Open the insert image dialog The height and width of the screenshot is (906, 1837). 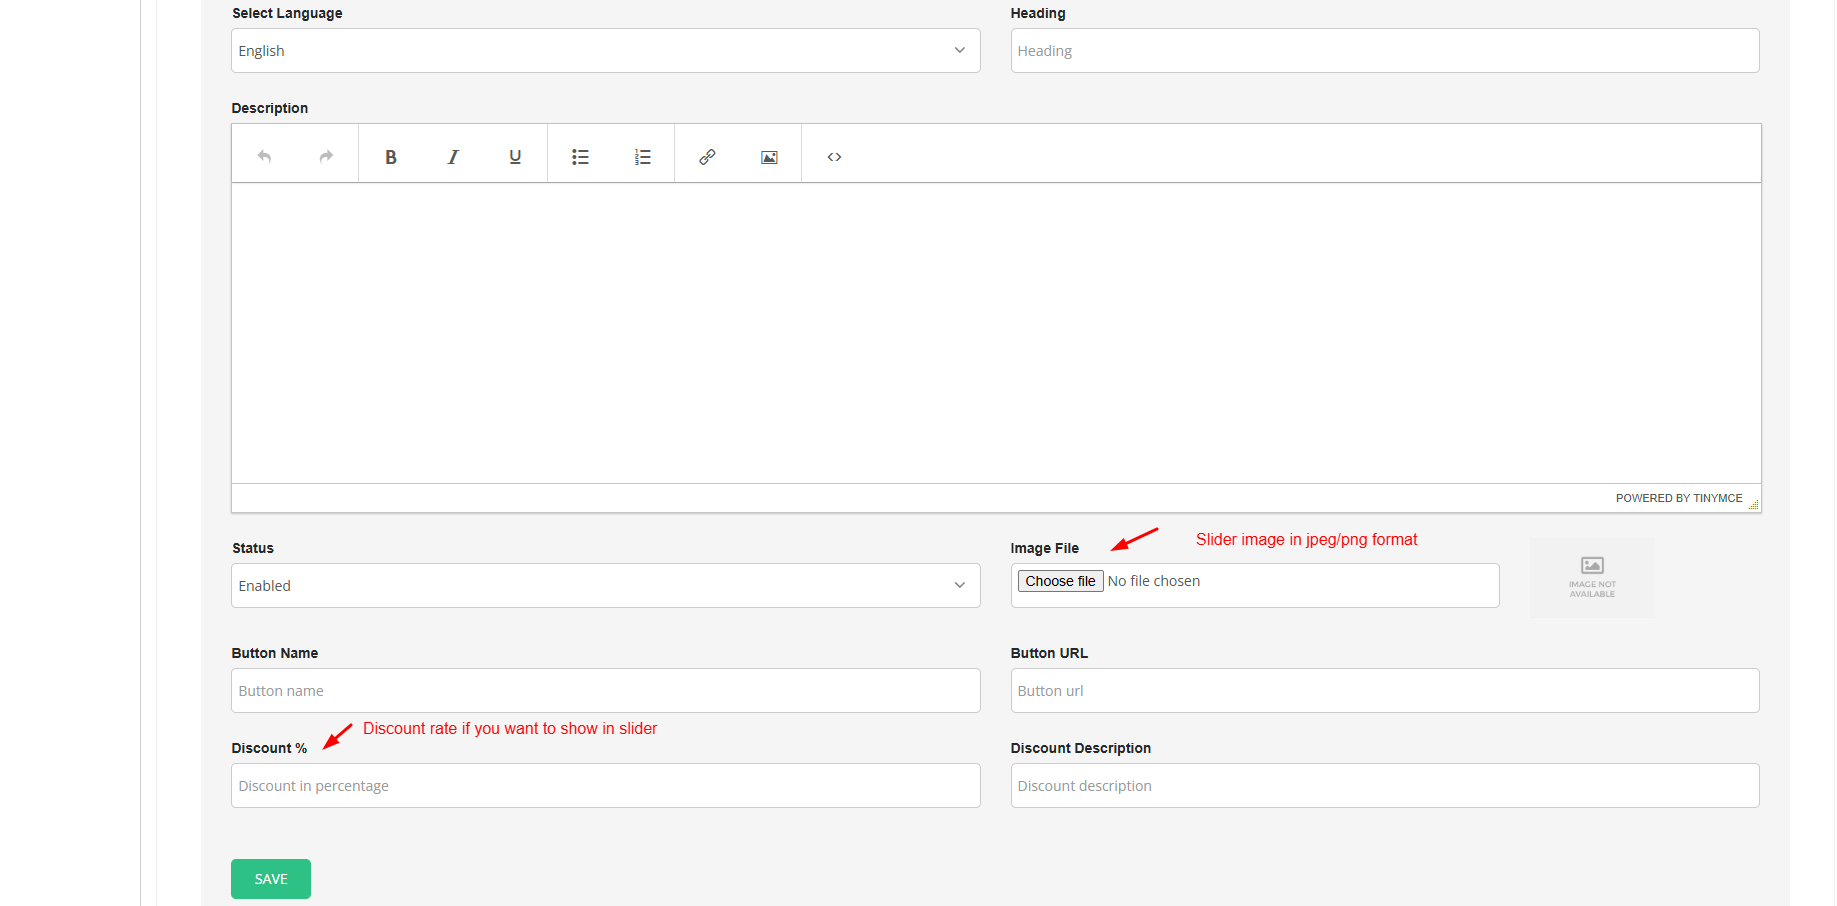pyautogui.click(x=769, y=157)
